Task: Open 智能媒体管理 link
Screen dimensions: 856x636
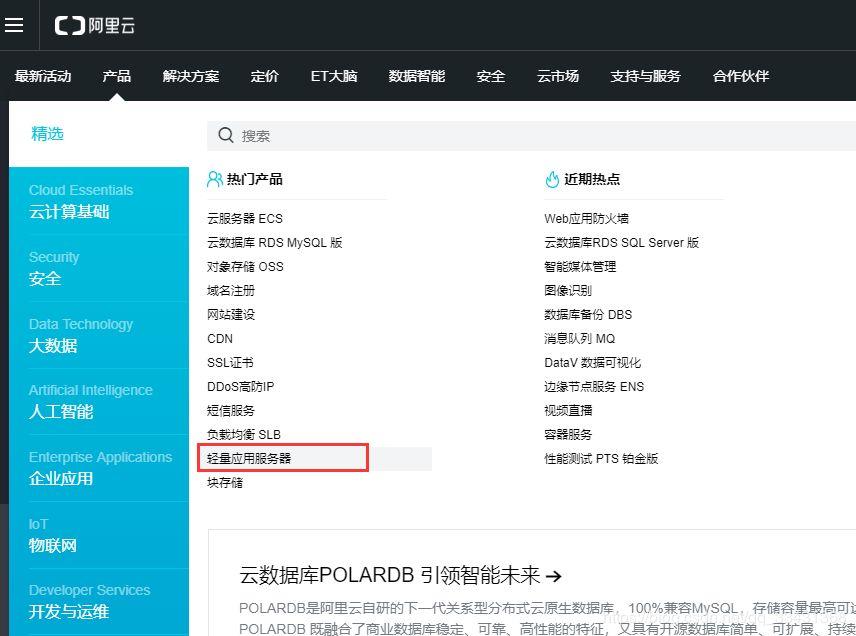Action: click(x=580, y=266)
